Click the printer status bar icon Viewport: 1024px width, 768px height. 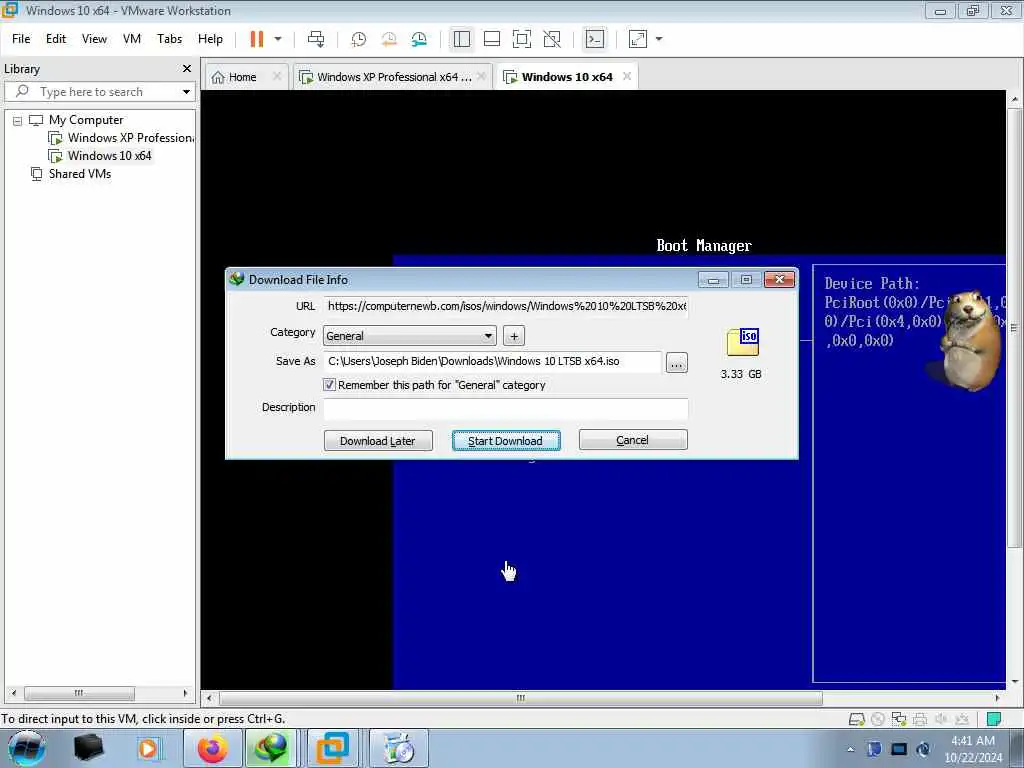920,720
